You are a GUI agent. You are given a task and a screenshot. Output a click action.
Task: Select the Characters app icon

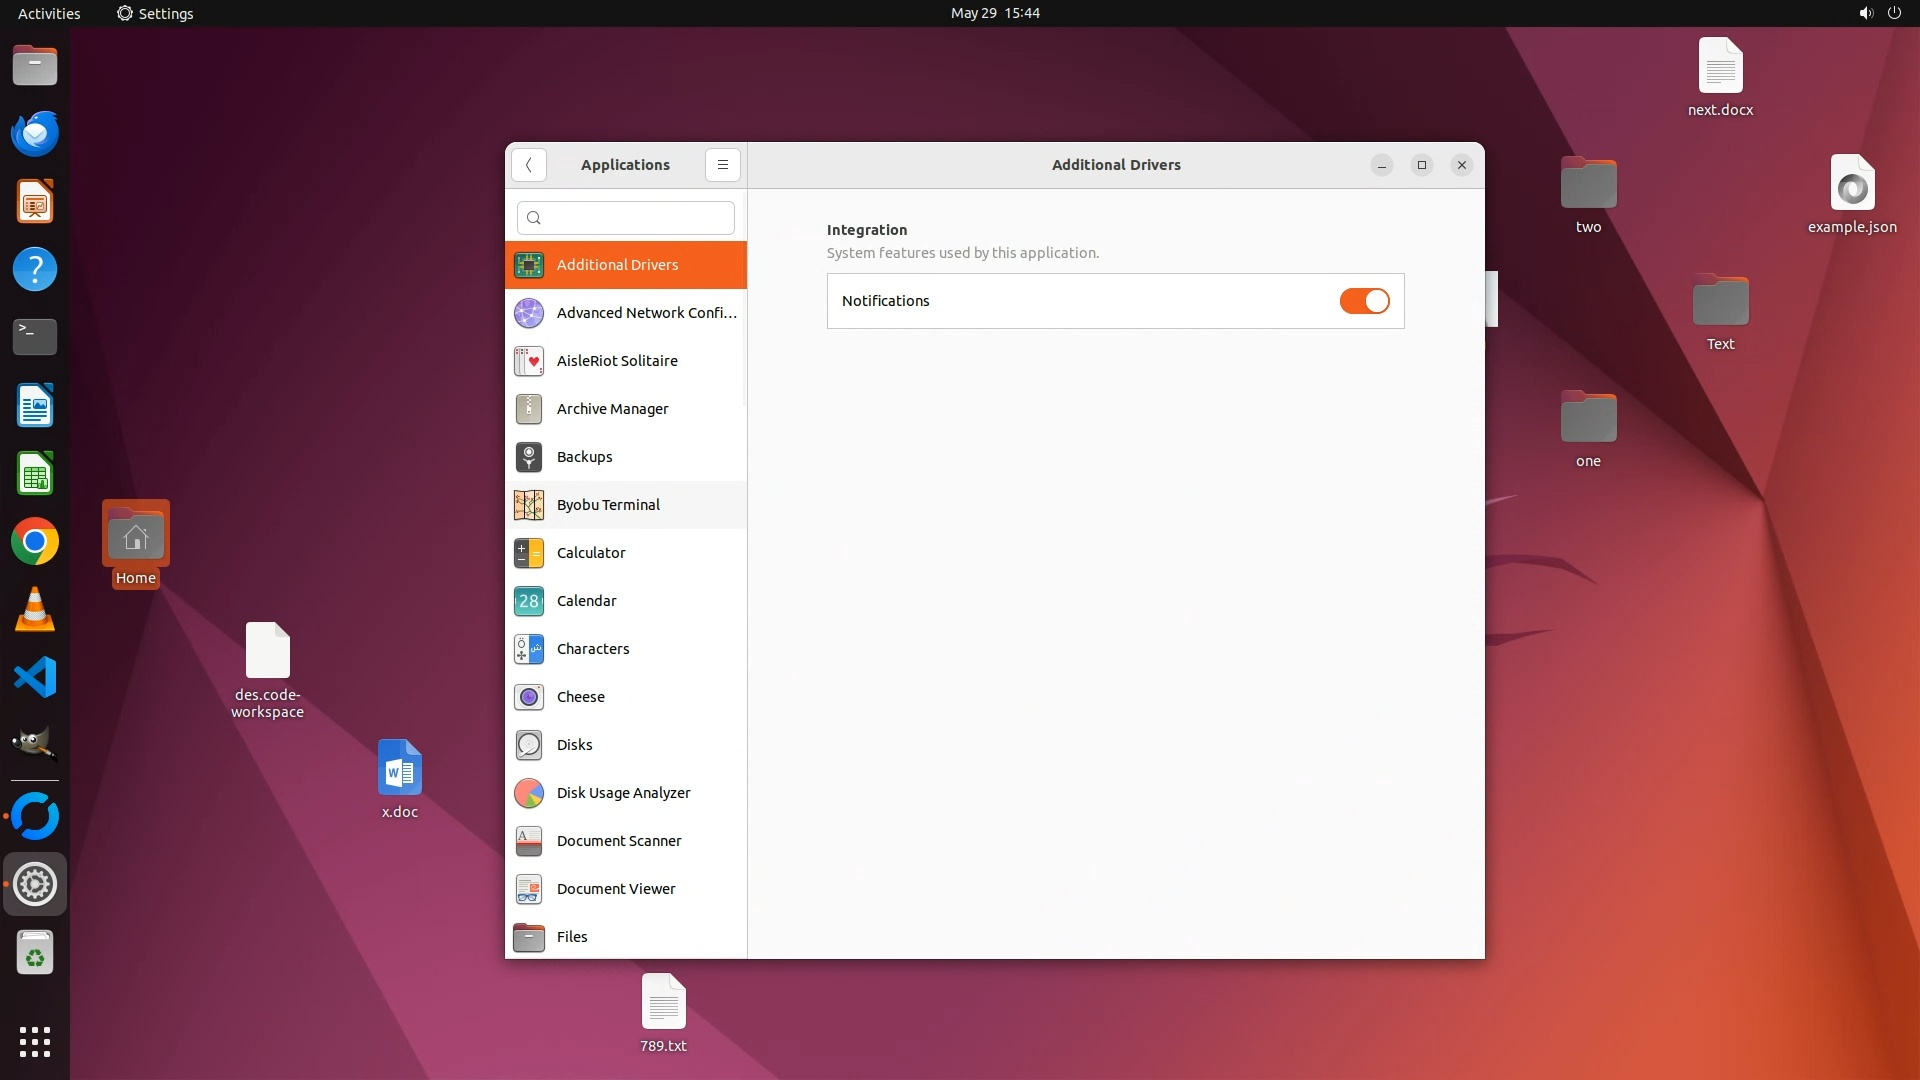528,649
